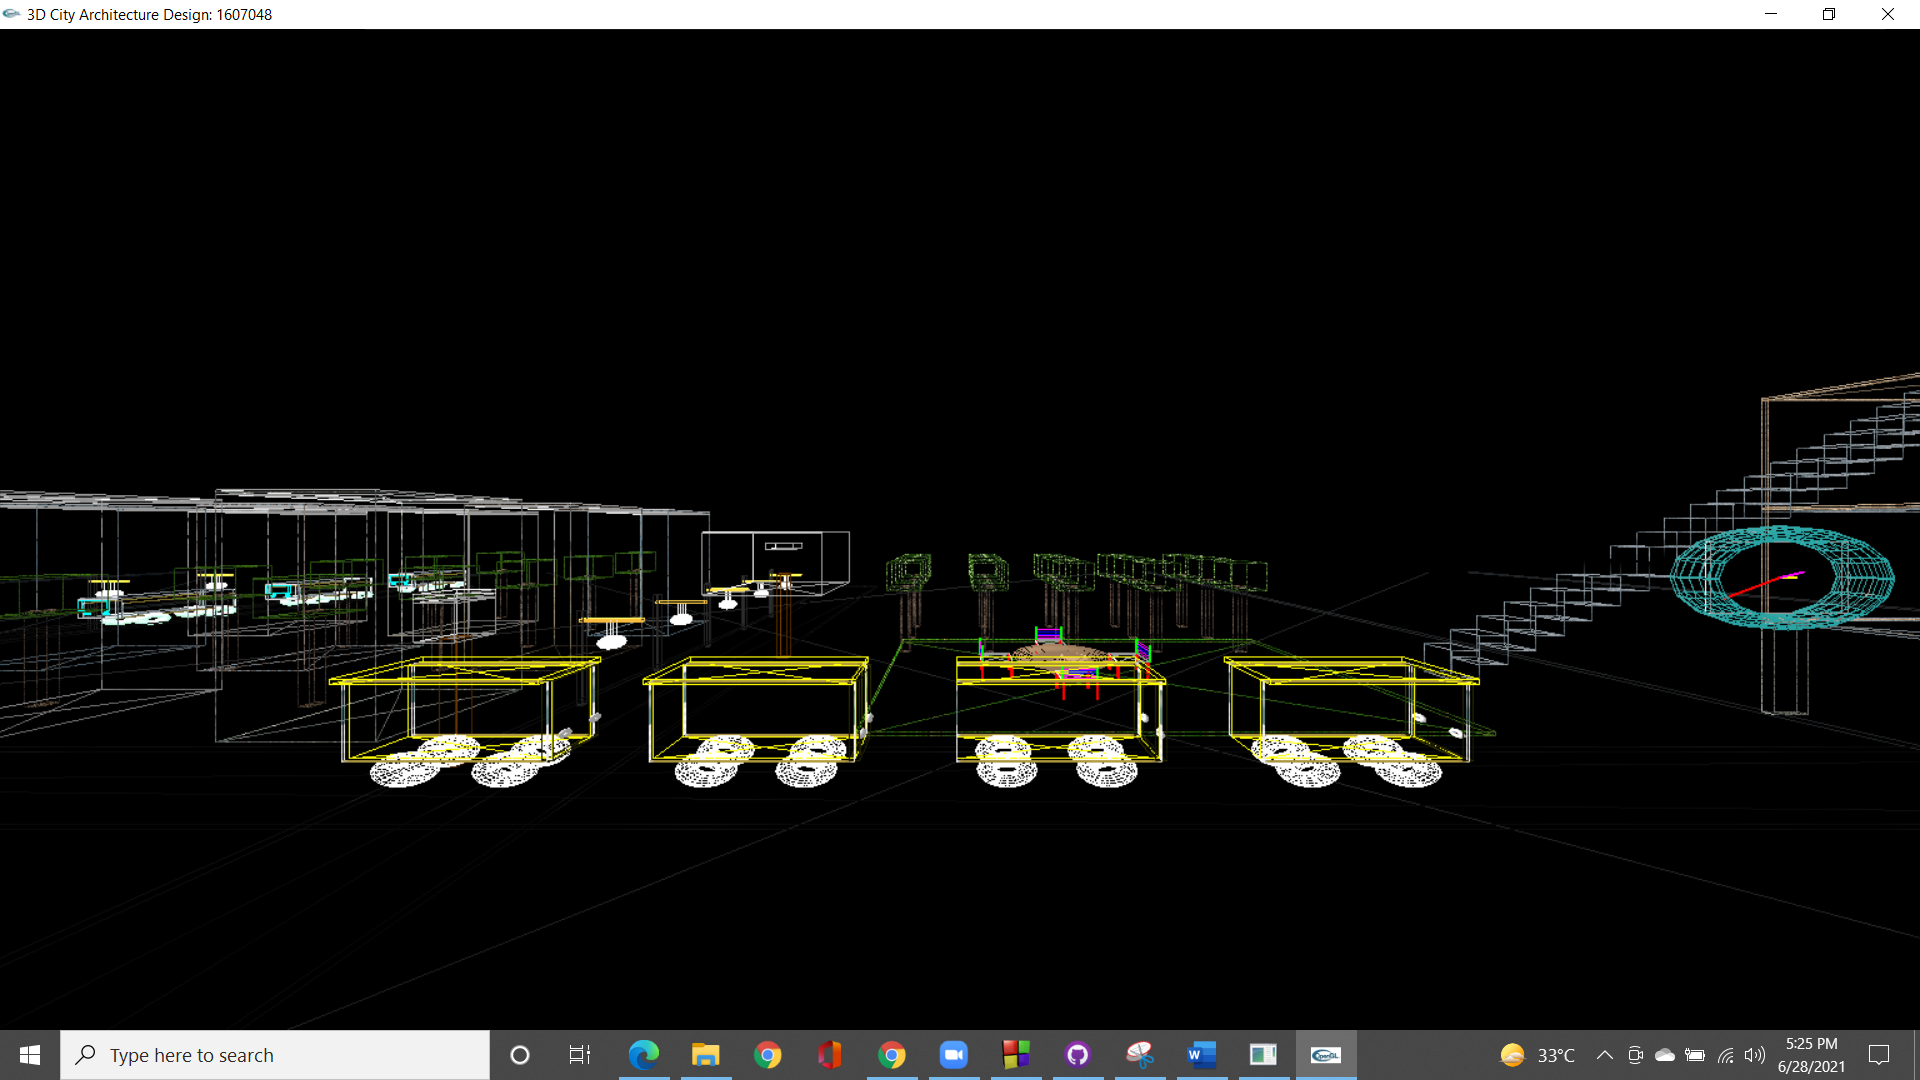The width and height of the screenshot is (1920, 1080).
Task: Switch to Zoom from the taskbar
Action: 954,1055
